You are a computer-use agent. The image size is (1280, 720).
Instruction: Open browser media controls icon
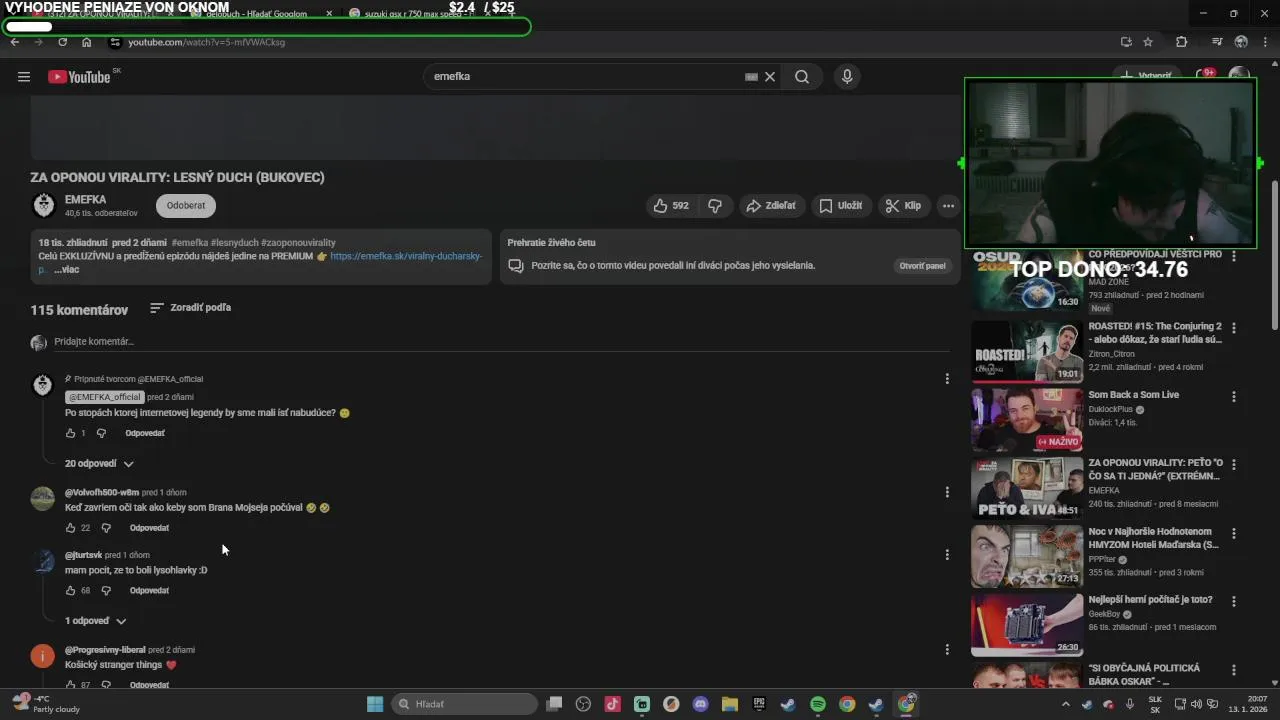pyautogui.click(x=1217, y=42)
